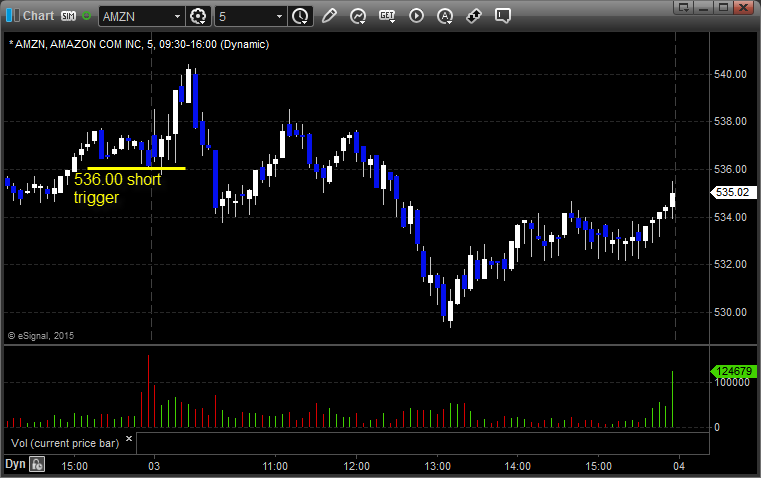This screenshot has height=478, width=761.
Task: Click the pencil drawing tool icon
Action: click(x=328, y=16)
